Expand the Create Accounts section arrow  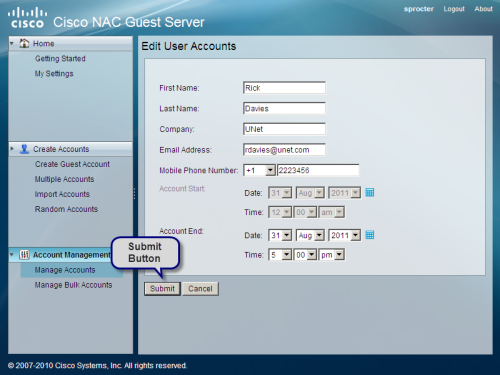coord(12,149)
